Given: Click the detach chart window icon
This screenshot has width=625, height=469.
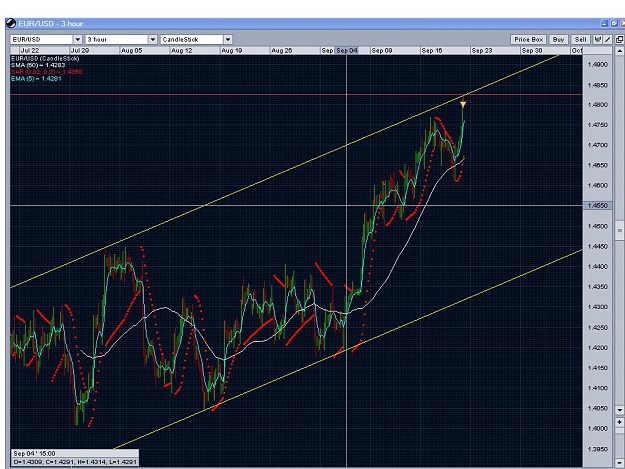Looking at the screenshot, I should [619, 39].
